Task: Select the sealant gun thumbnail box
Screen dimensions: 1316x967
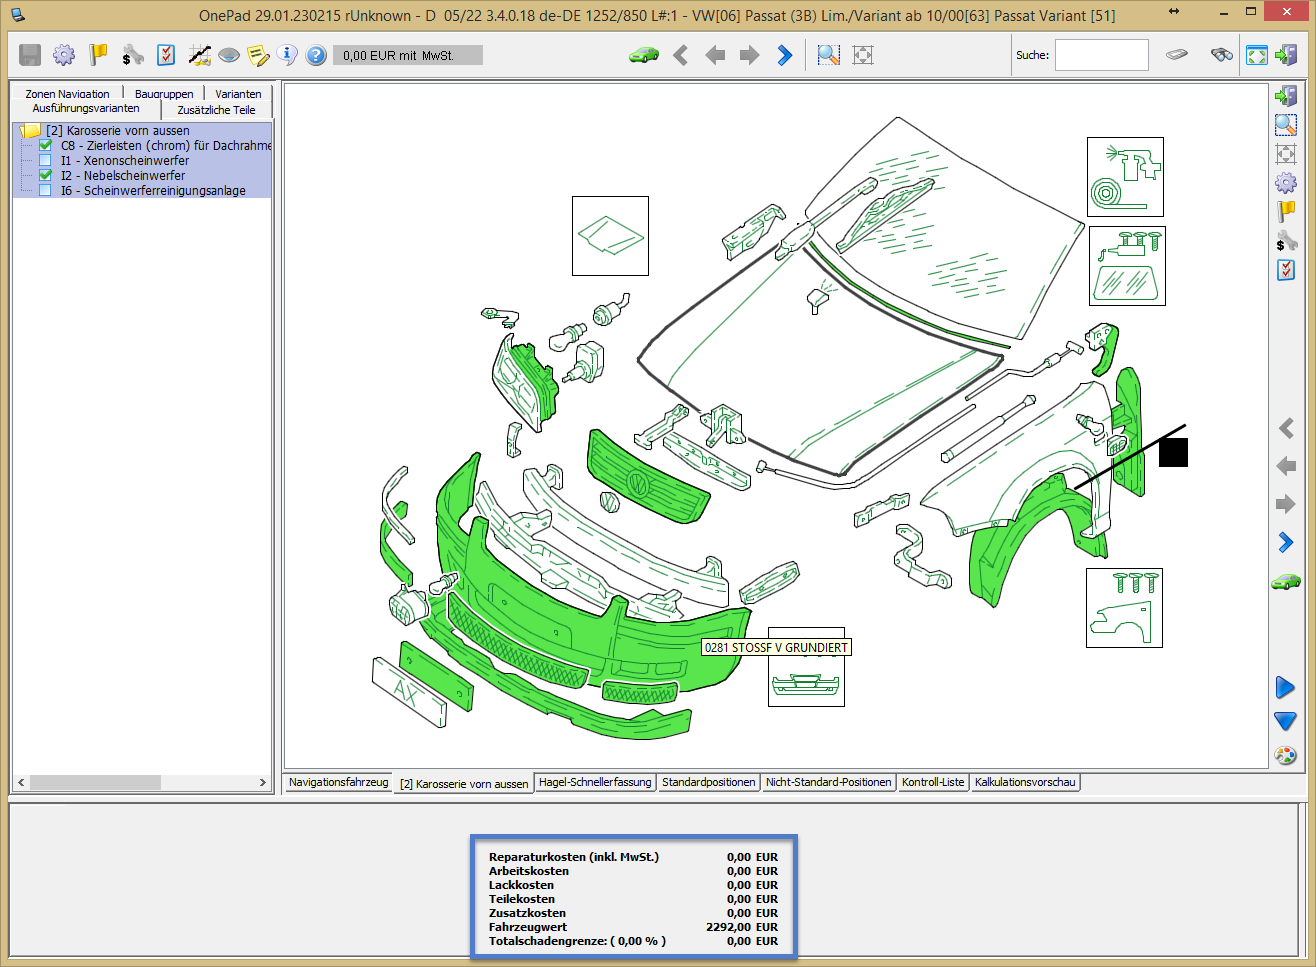Action: pos(1125,177)
